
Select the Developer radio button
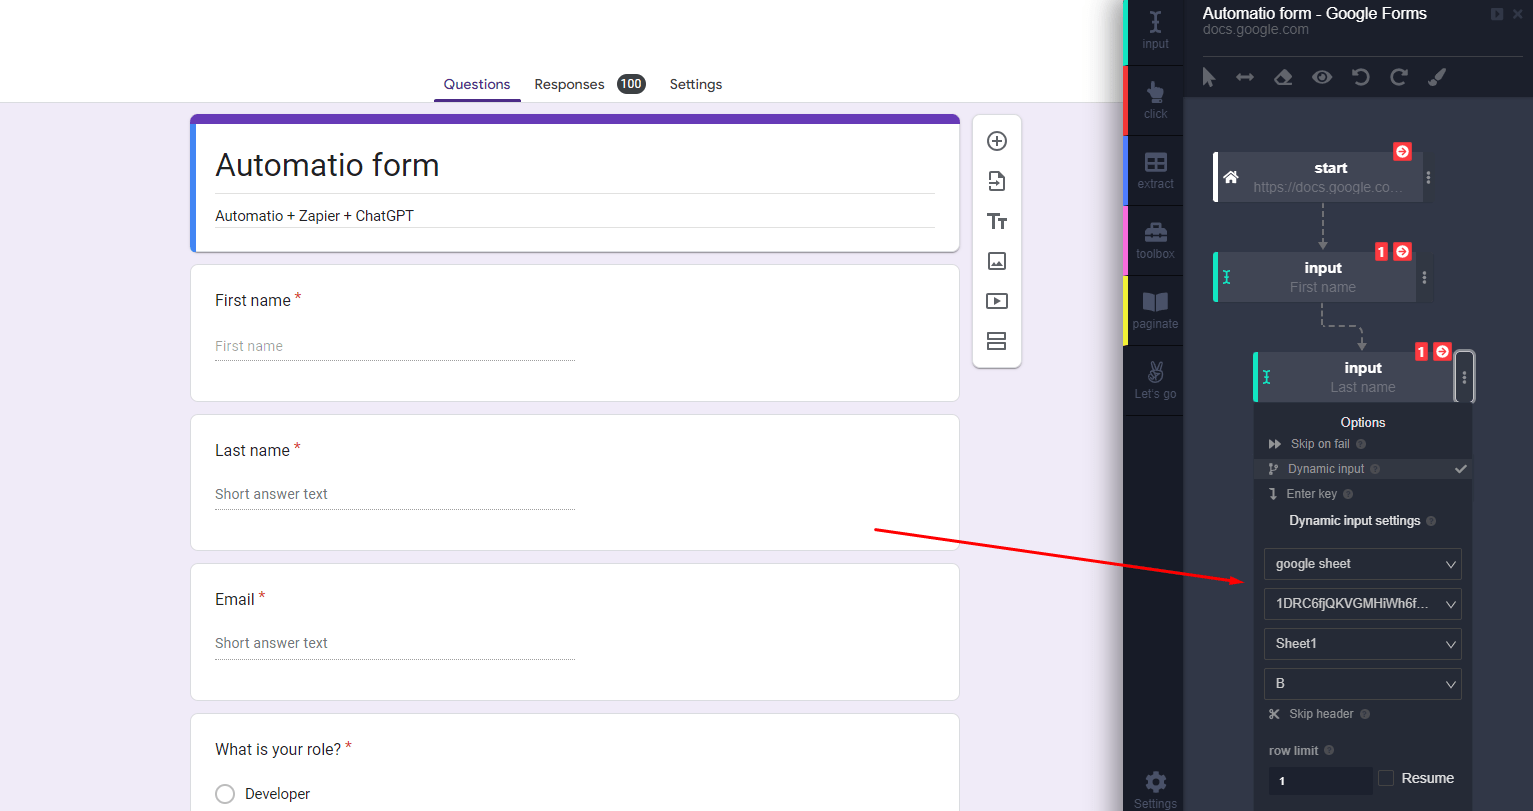pyautogui.click(x=224, y=793)
